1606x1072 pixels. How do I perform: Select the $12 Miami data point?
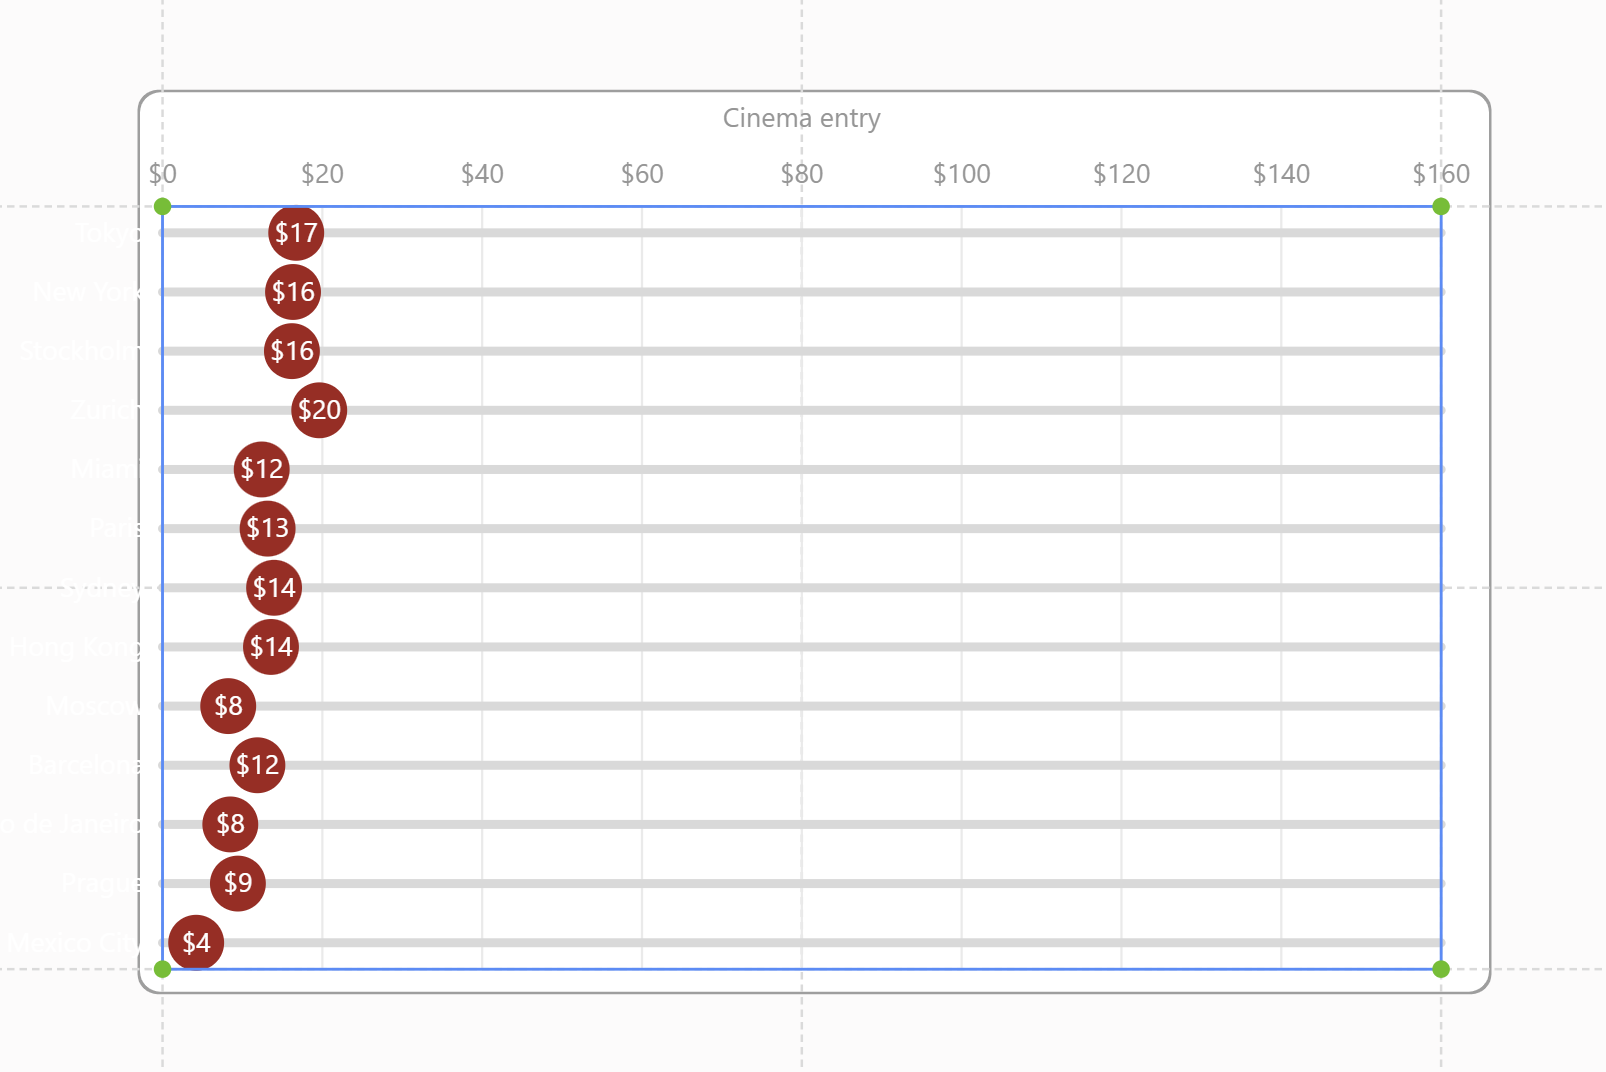tap(262, 469)
